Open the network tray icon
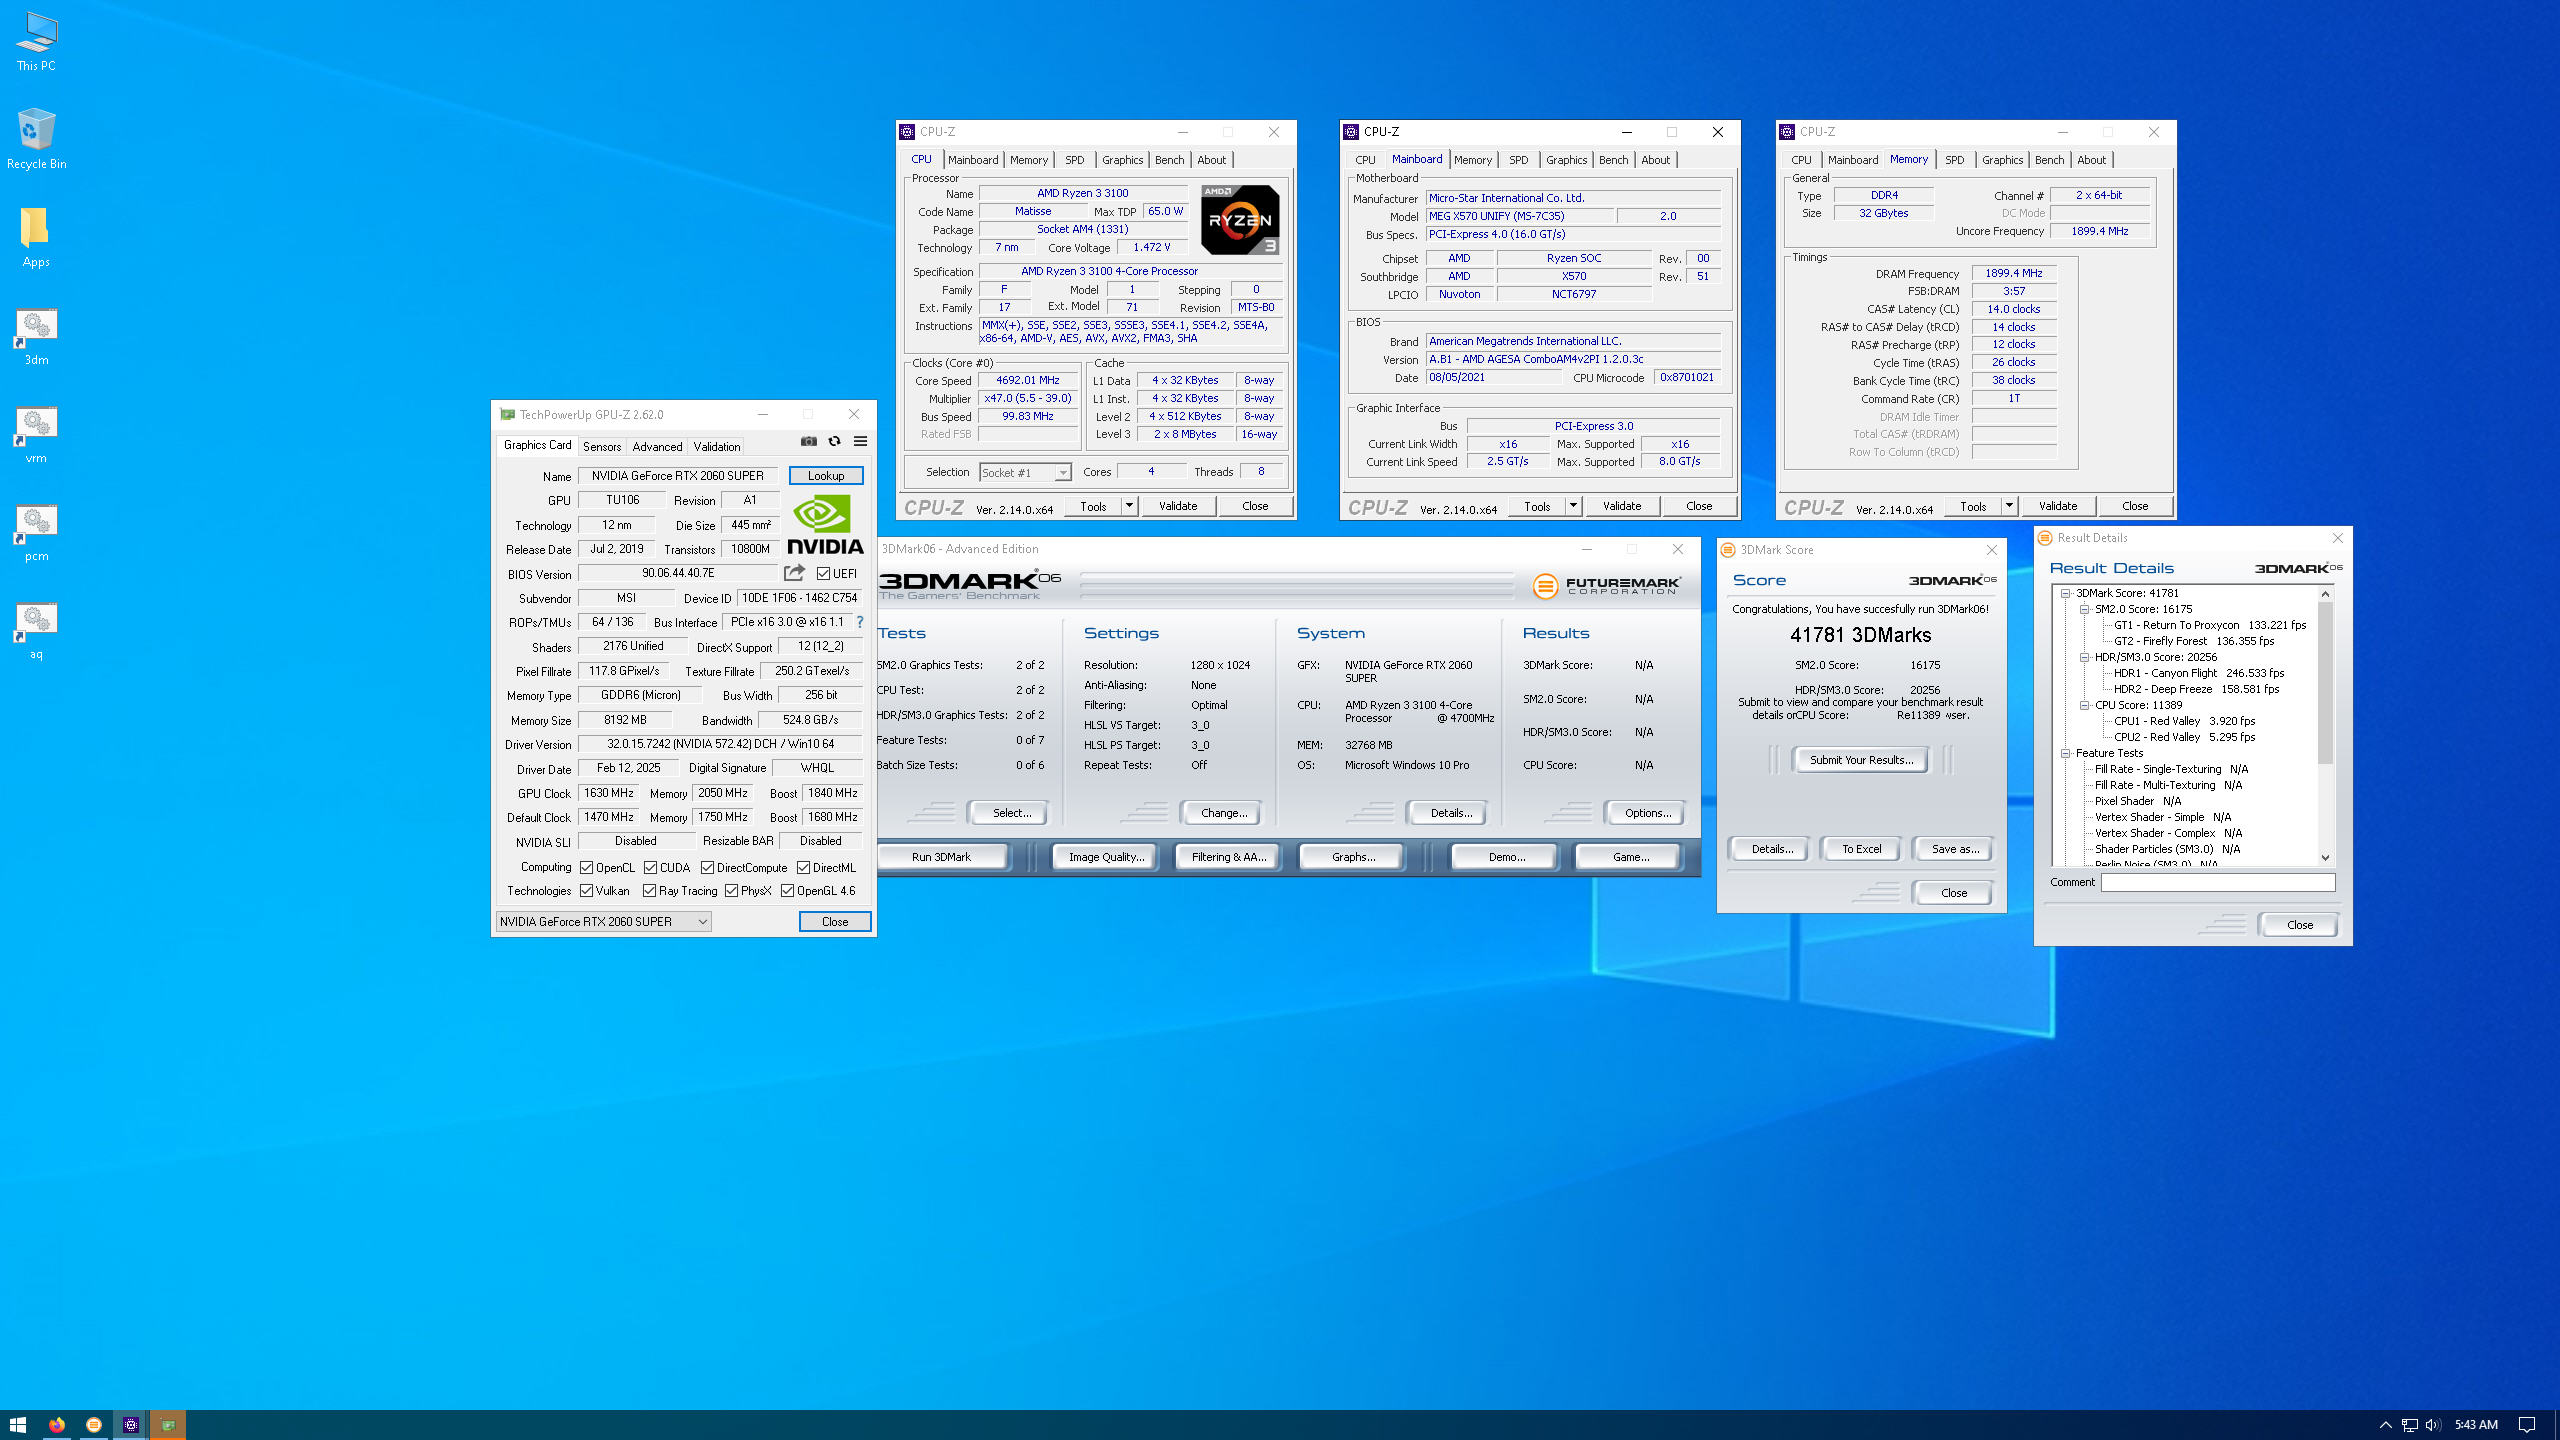Screen dimensions: 2560x1440 click(x=2410, y=1425)
